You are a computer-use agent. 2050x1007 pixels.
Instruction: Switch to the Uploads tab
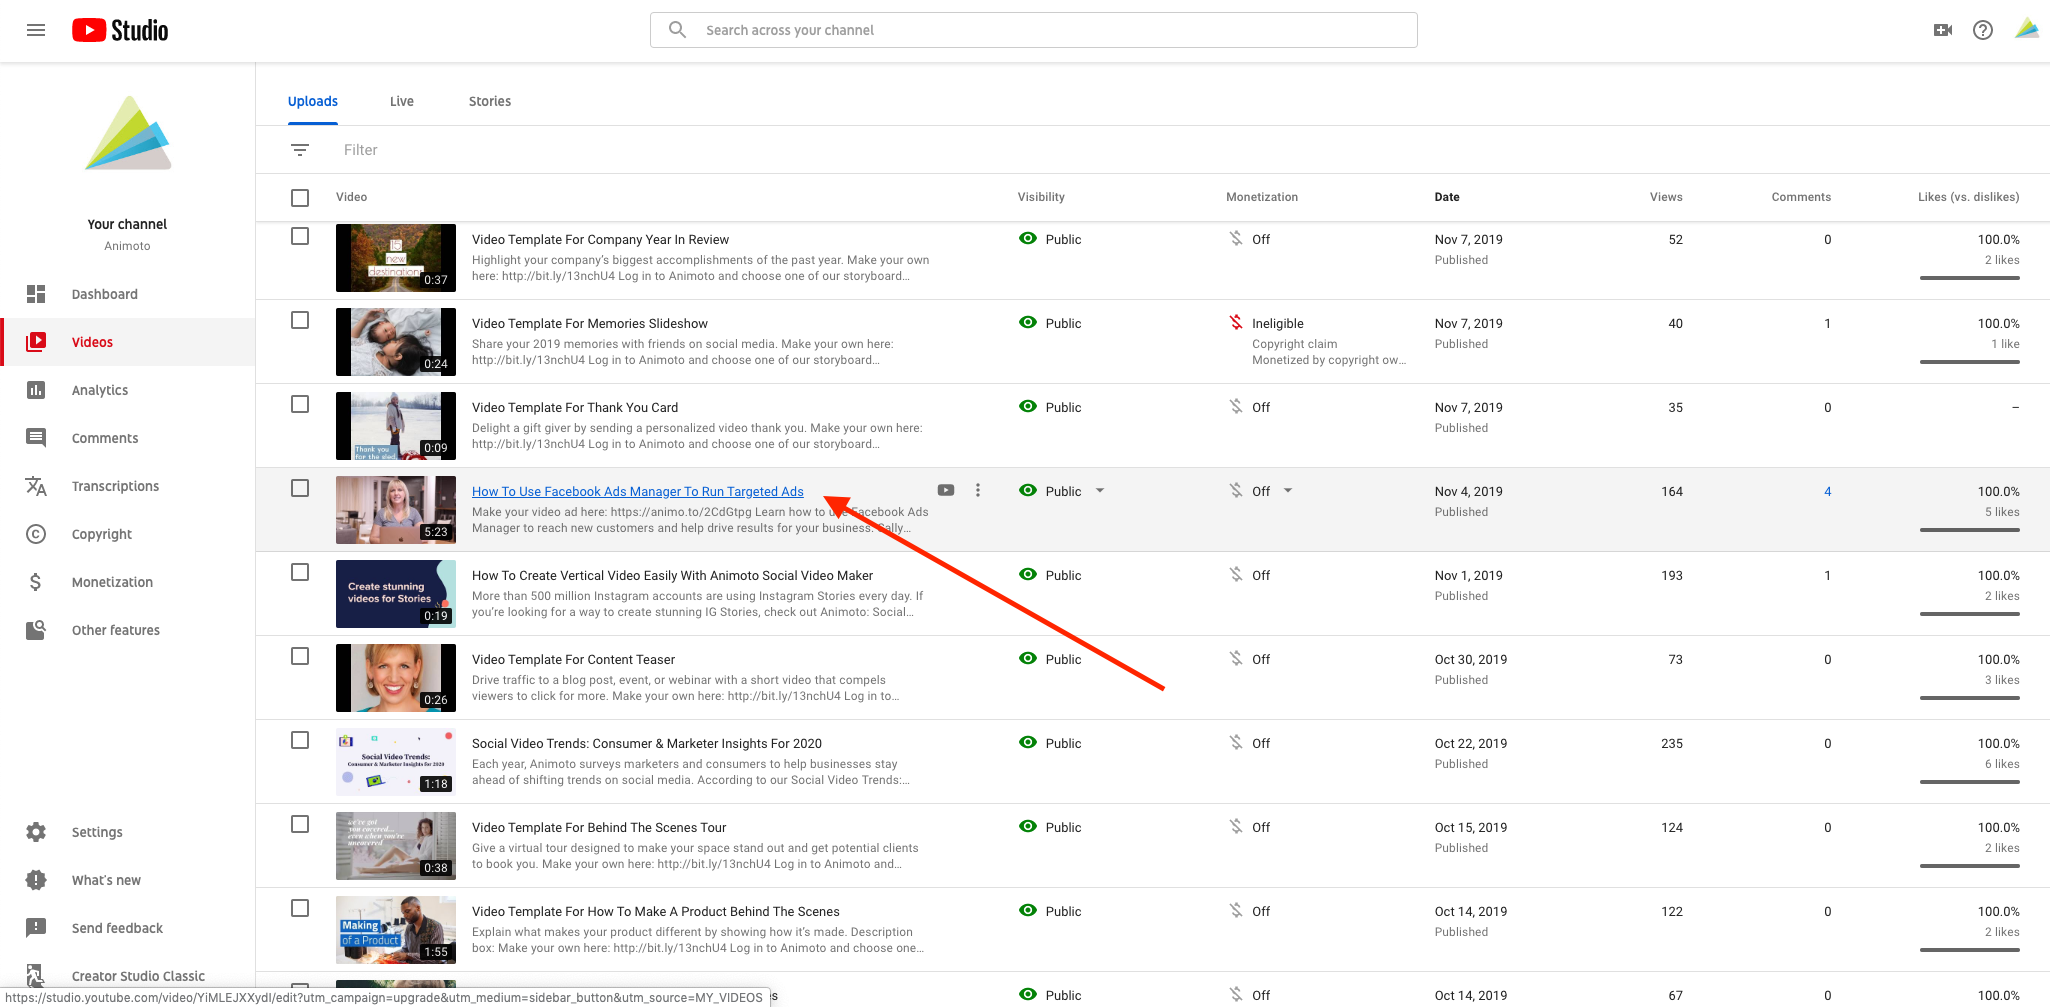coord(313,101)
